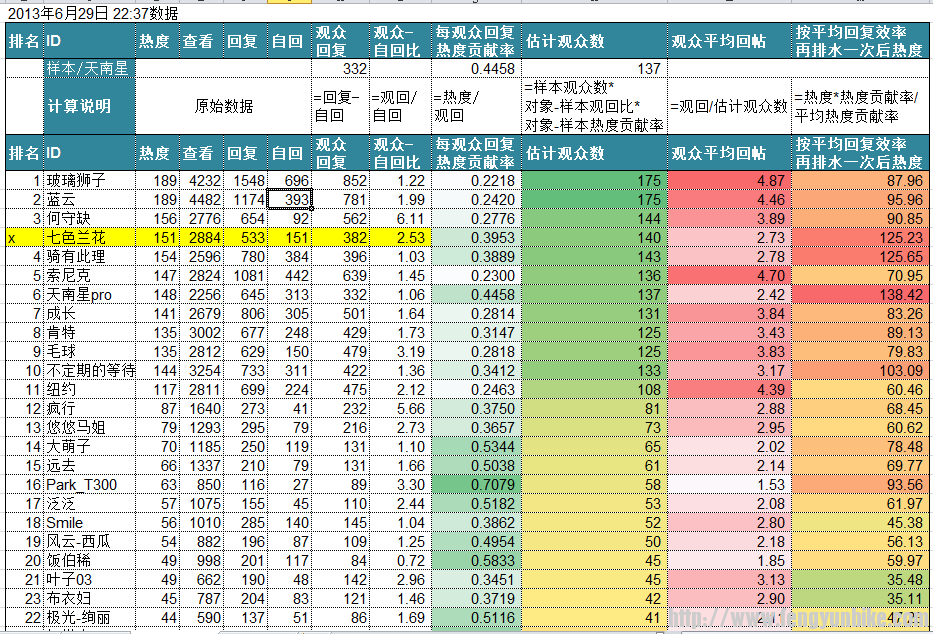This screenshot has width=933, height=634.
Task: Click the 风云-西瓜 ID cell
Action: pos(89,542)
